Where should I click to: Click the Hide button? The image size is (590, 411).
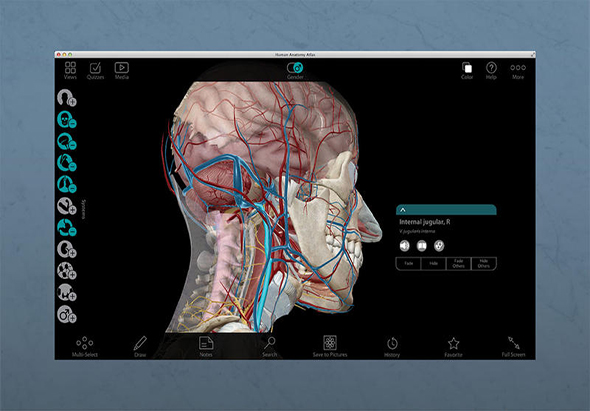(433, 263)
